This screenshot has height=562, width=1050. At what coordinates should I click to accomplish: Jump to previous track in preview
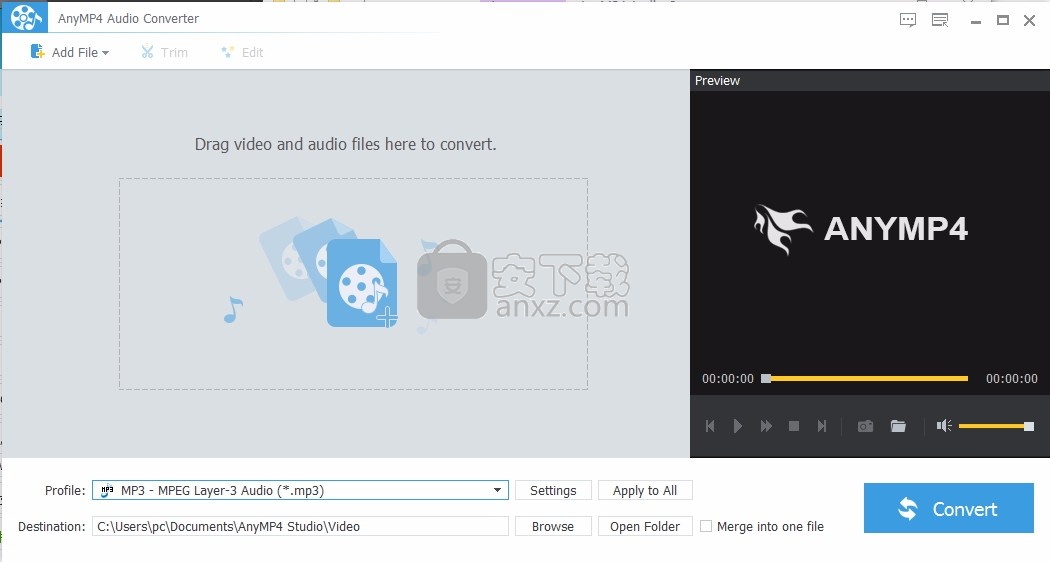[x=710, y=426]
